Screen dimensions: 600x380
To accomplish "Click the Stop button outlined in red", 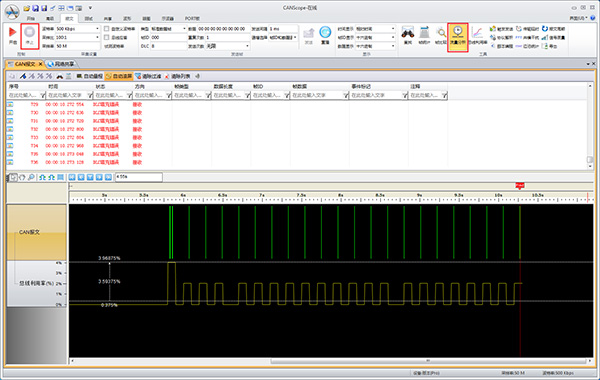I will 29,36.
